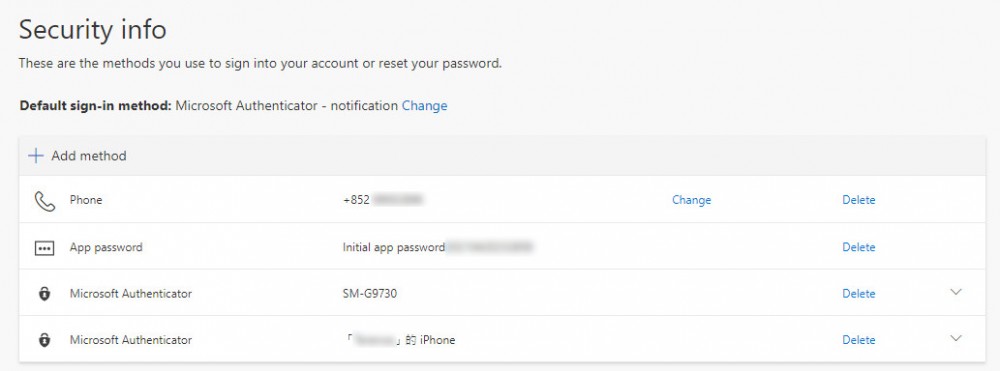Image resolution: width=1000 pixels, height=371 pixels.
Task: Click the phone handset icon
Action: pyautogui.click(x=44, y=201)
